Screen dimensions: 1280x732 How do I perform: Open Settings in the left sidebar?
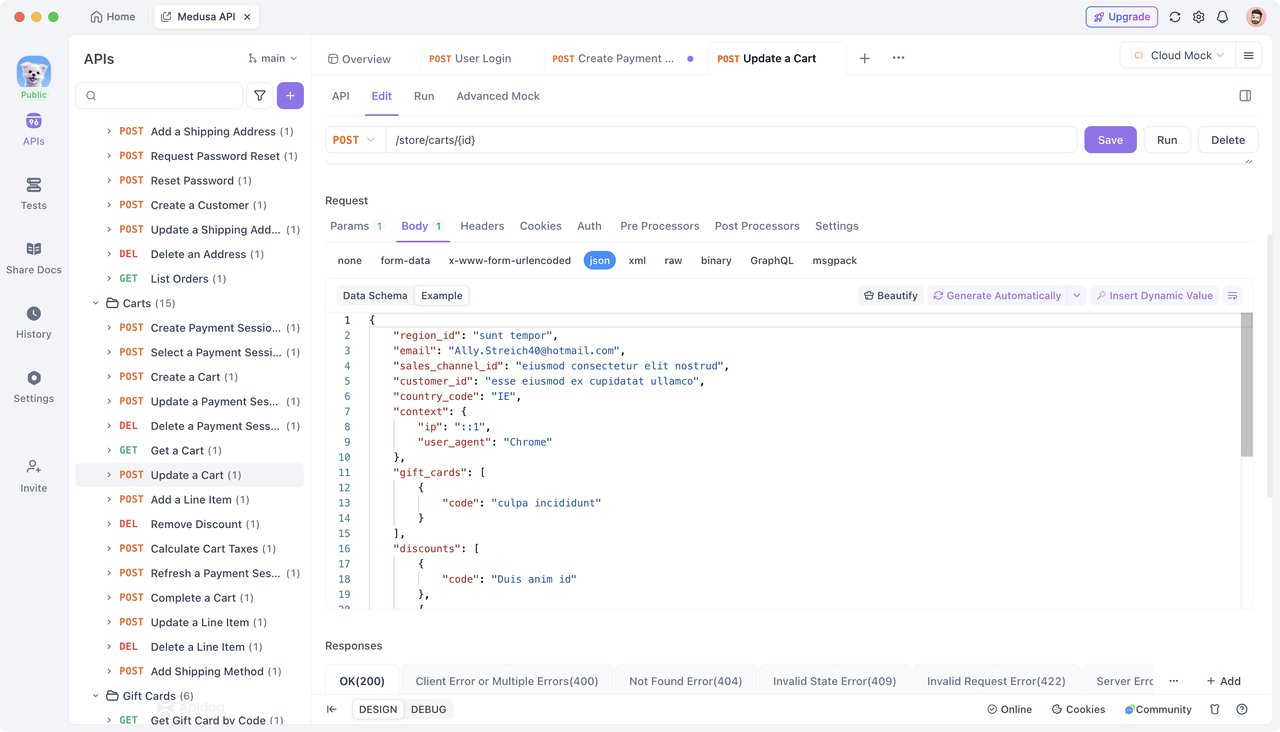click(33, 386)
